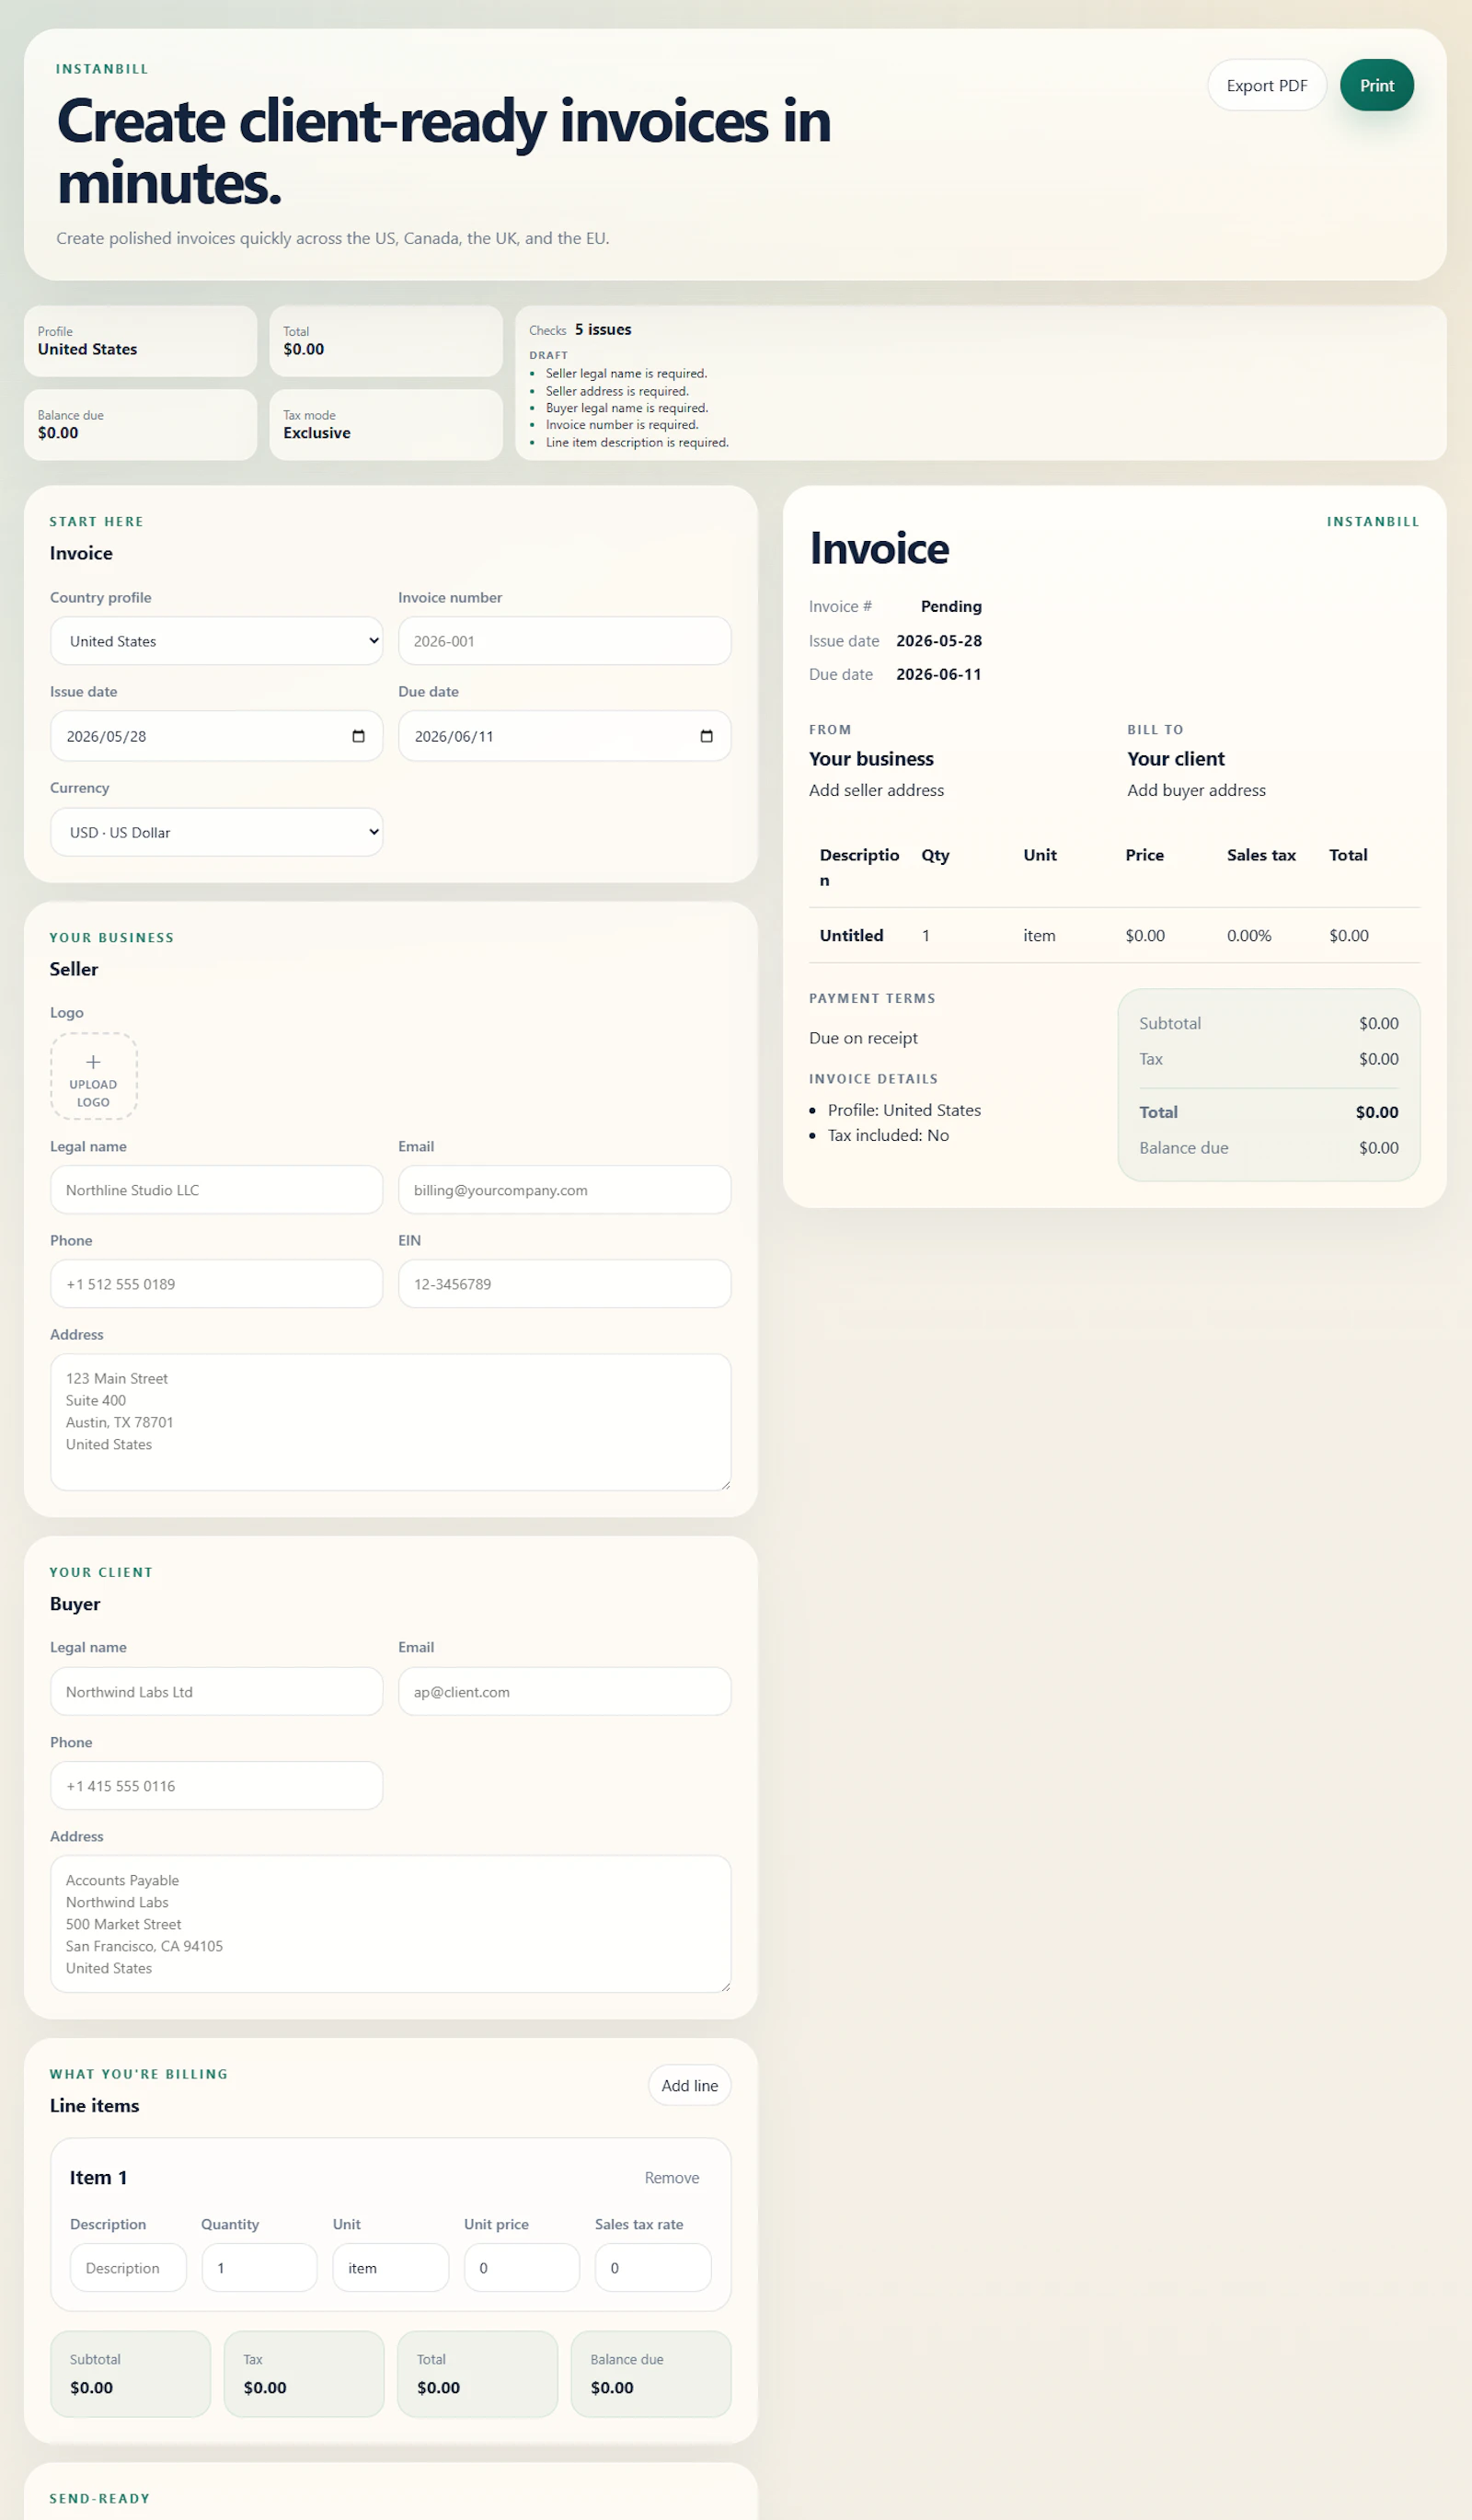1472x2520 pixels.
Task: Click the Profile United States summary card
Action: tap(140, 341)
